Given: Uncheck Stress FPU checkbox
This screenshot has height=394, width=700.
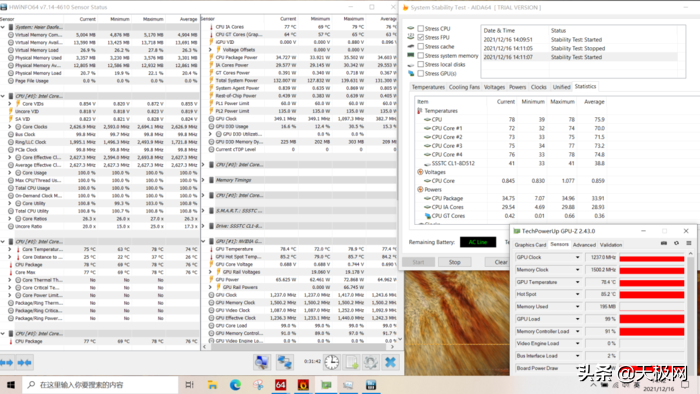Looking at the screenshot, I should 421,37.
